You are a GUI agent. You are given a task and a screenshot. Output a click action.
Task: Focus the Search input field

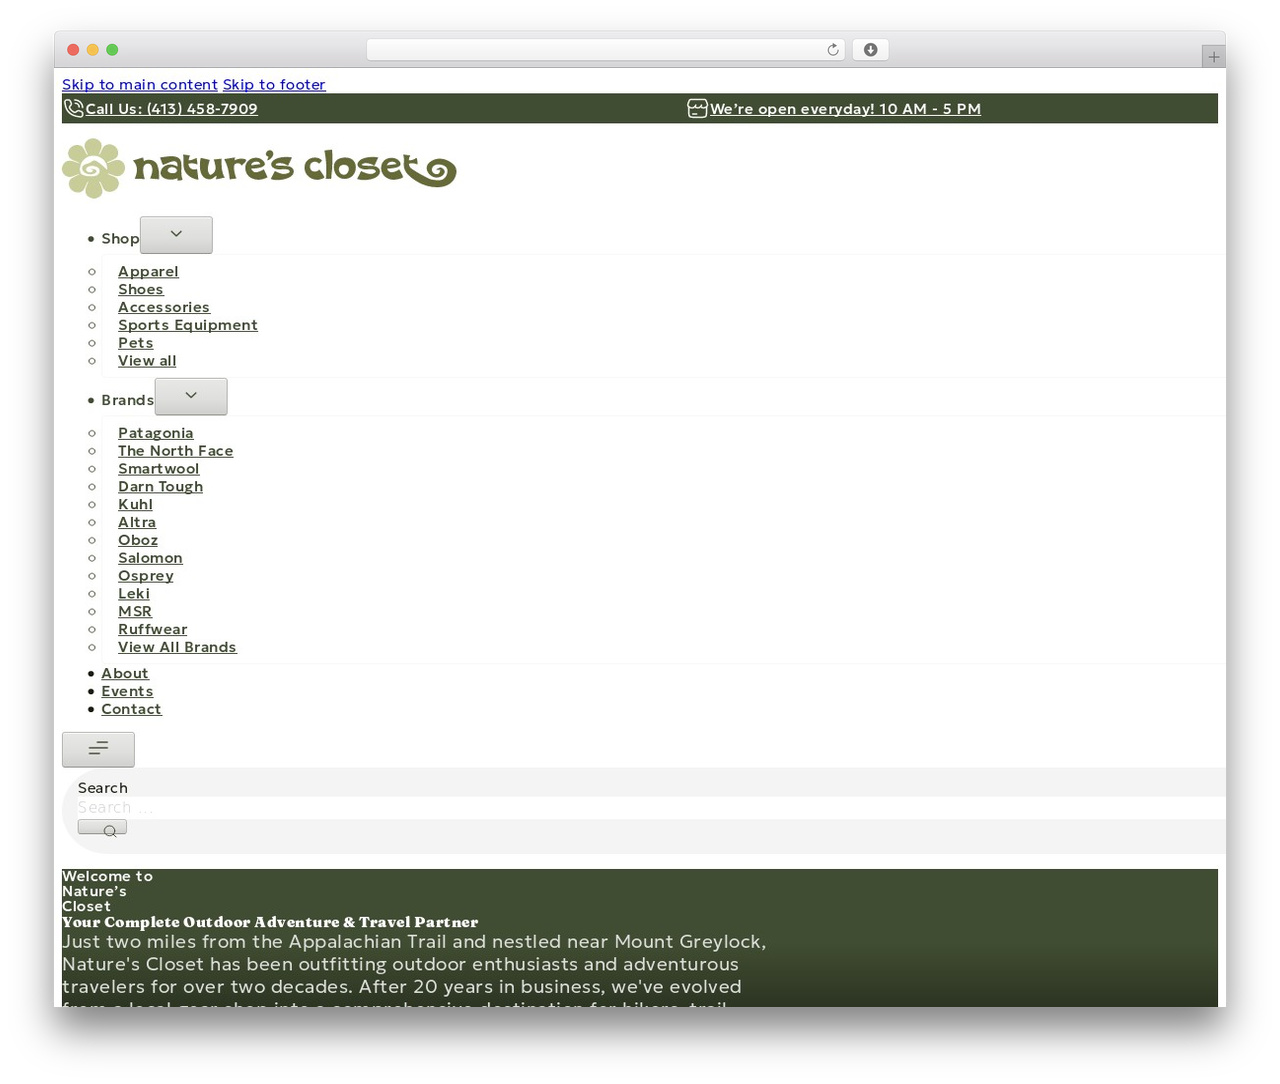pyautogui.click(x=652, y=808)
